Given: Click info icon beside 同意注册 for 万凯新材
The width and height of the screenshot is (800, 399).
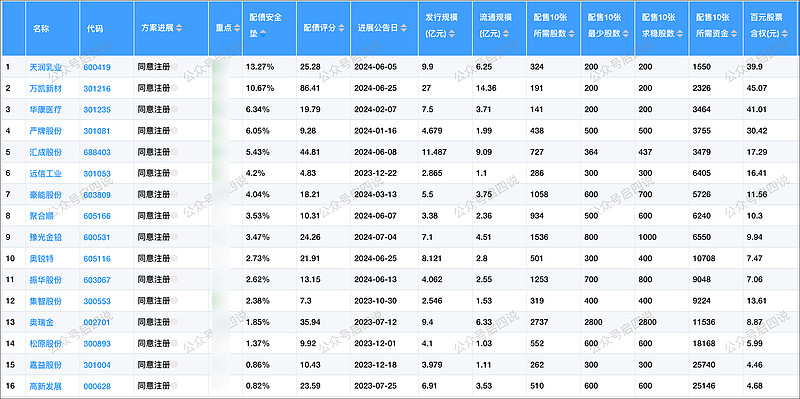Looking at the screenshot, I should point(174,88).
